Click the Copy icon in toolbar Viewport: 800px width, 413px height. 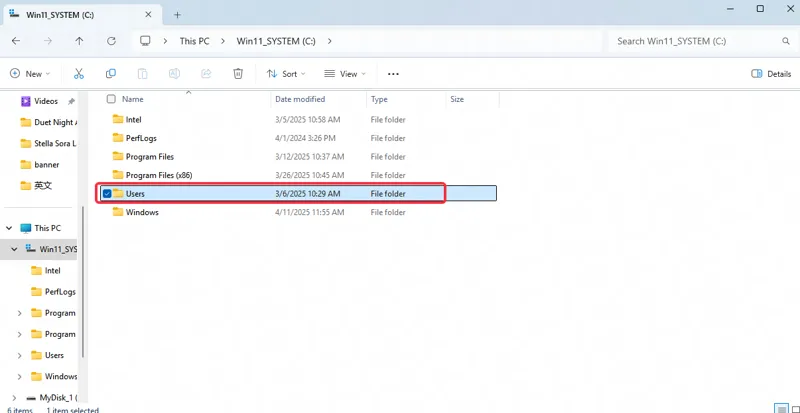[111, 74]
